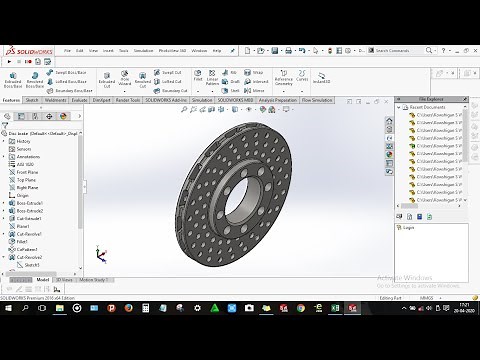
Task: Click the Rib tool
Action: pos(230,72)
